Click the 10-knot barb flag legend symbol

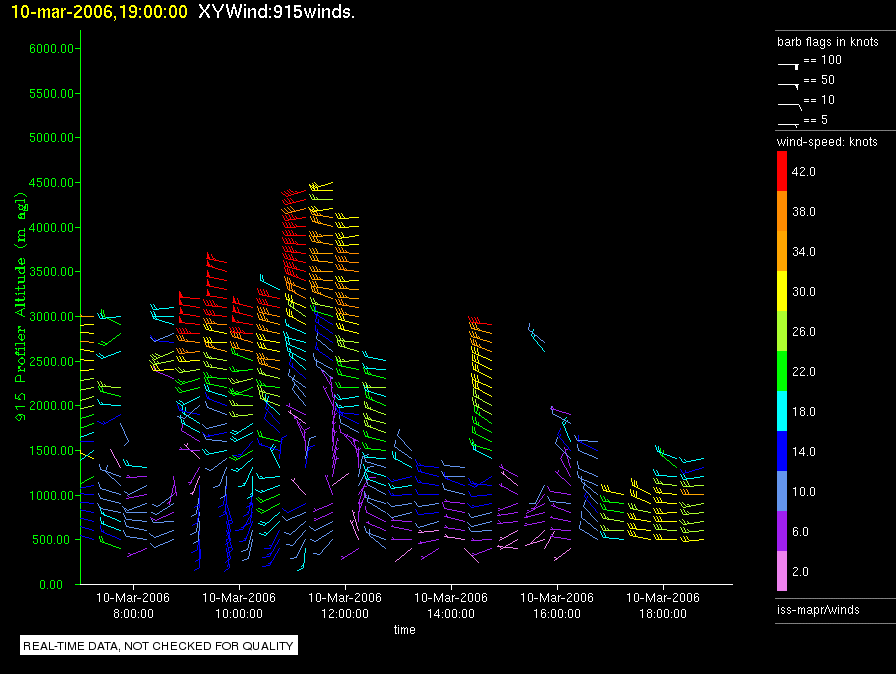click(x=789, y=103)
